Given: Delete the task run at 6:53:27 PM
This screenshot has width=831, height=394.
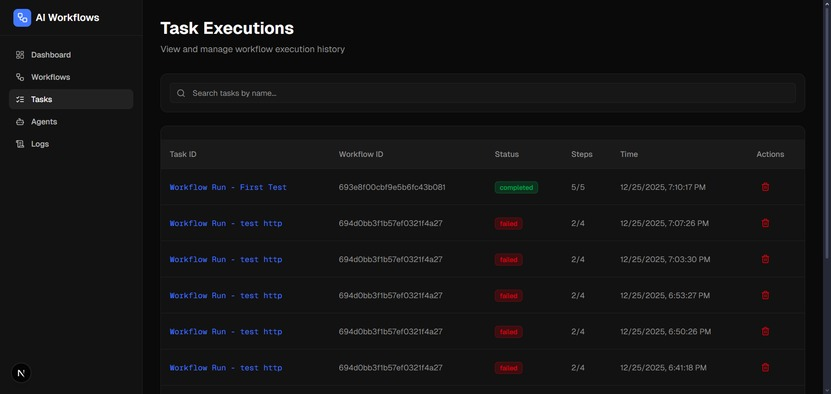Looking at the screenshot, I should (x=765, y=295).
